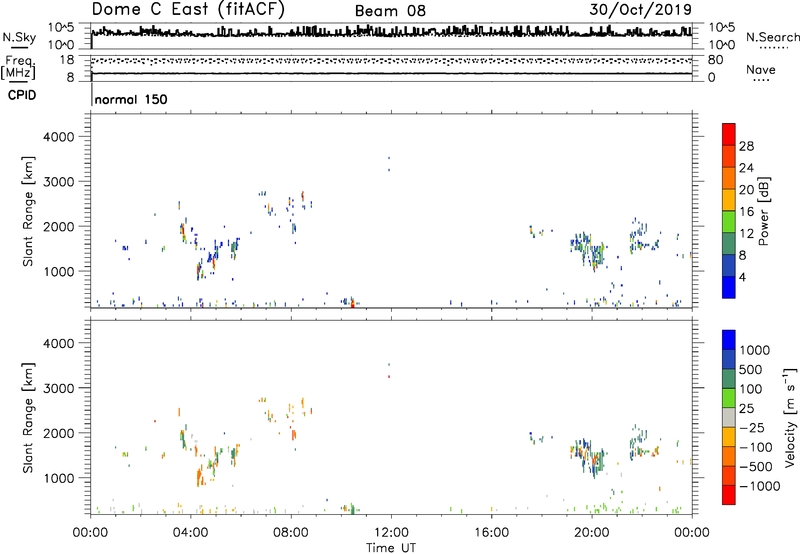Pick the gray −25 to 25 Velocity segment
Viewport: 800px width, 554px height.
click(x=729, y=417)
